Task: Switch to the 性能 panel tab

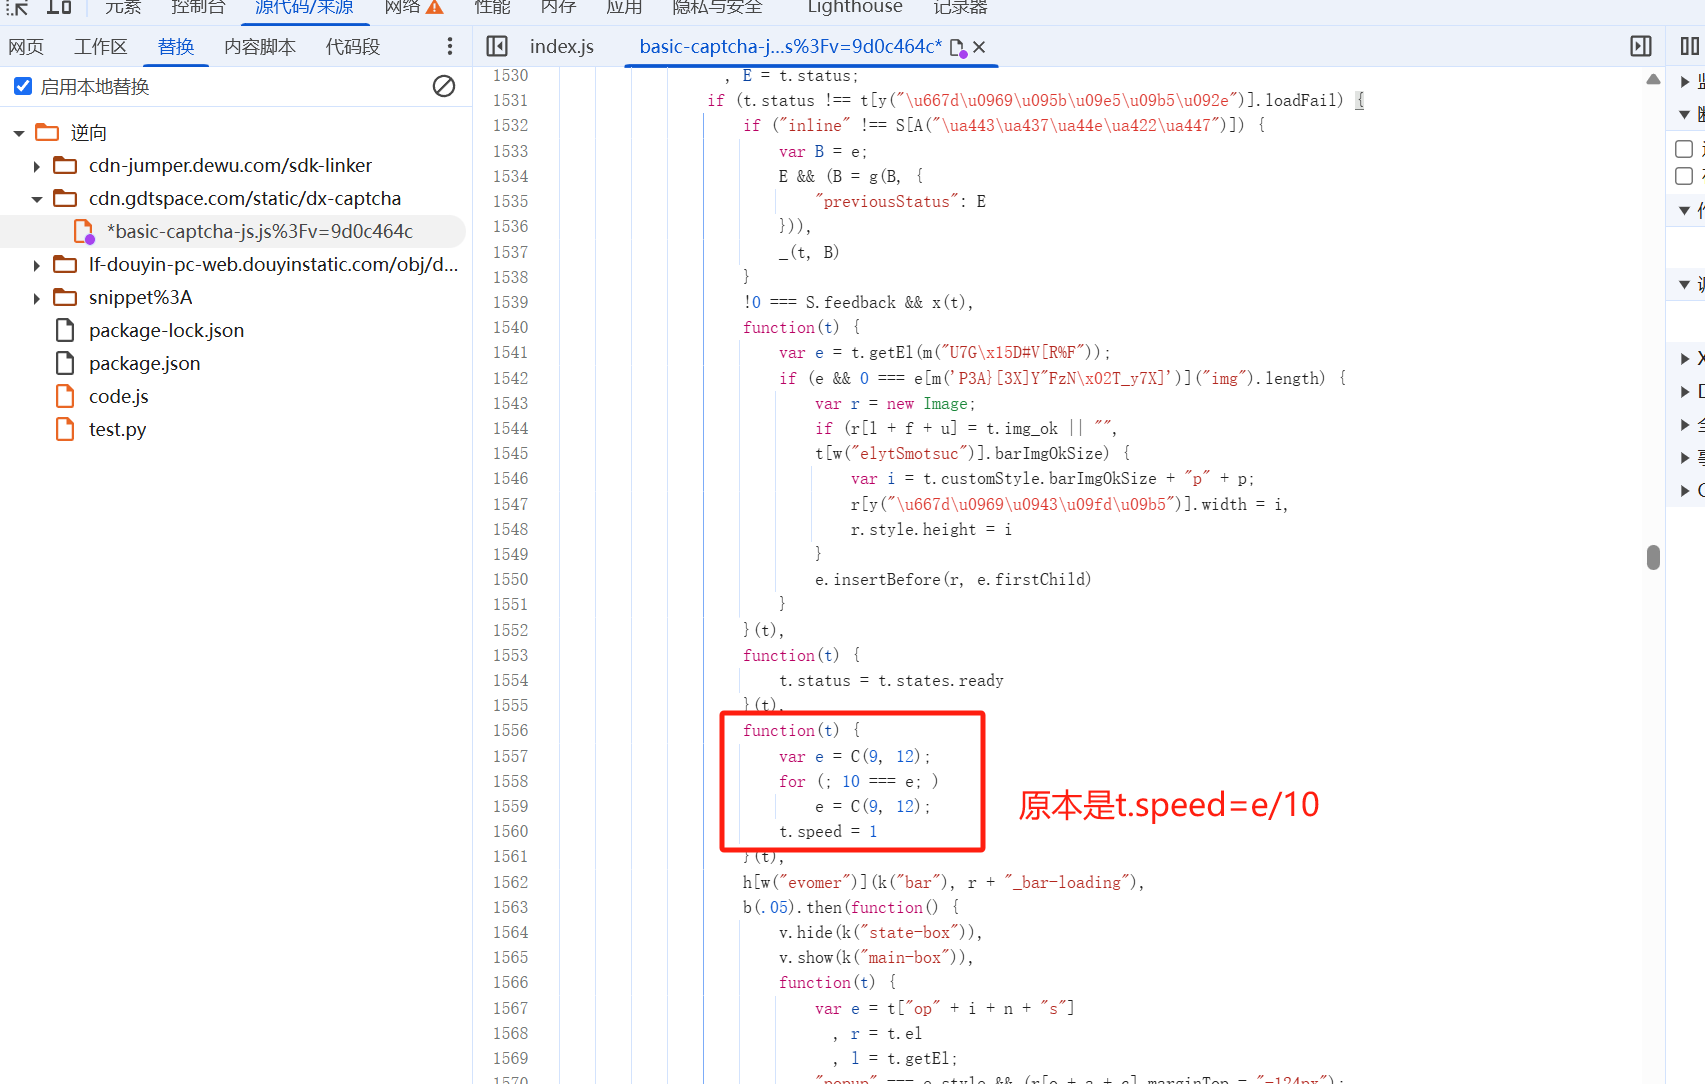Action: (492, 7)
